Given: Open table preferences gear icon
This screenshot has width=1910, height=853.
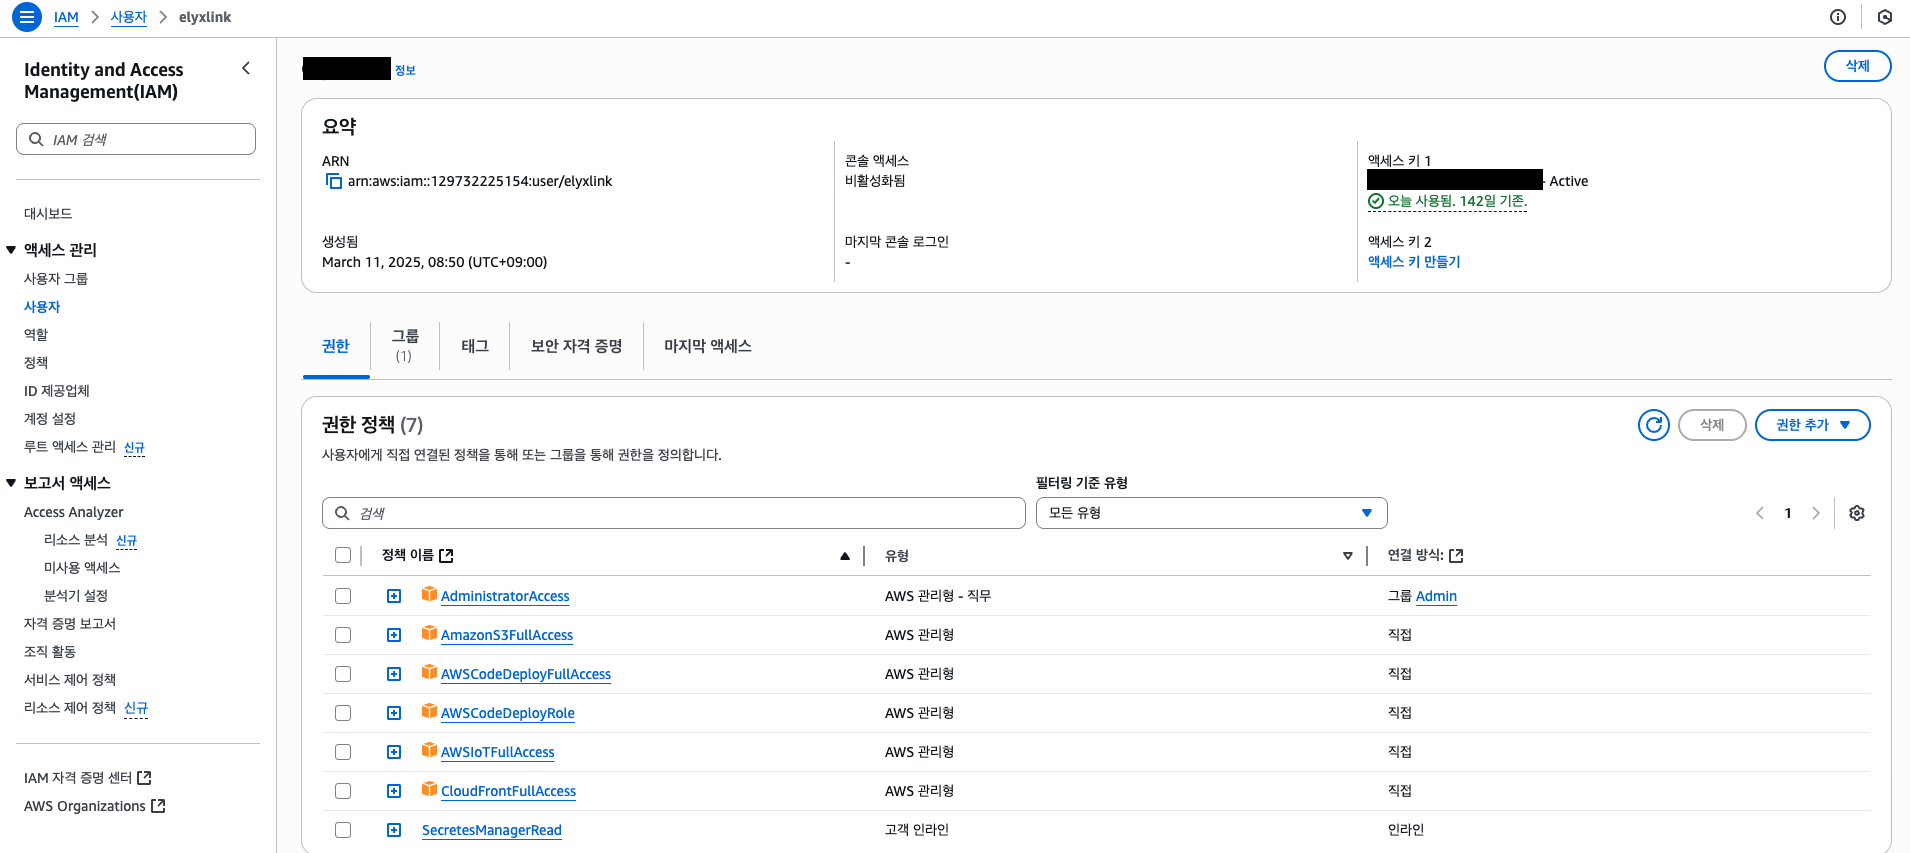Looking at the screenshot, I should [x=1857, y=513].
